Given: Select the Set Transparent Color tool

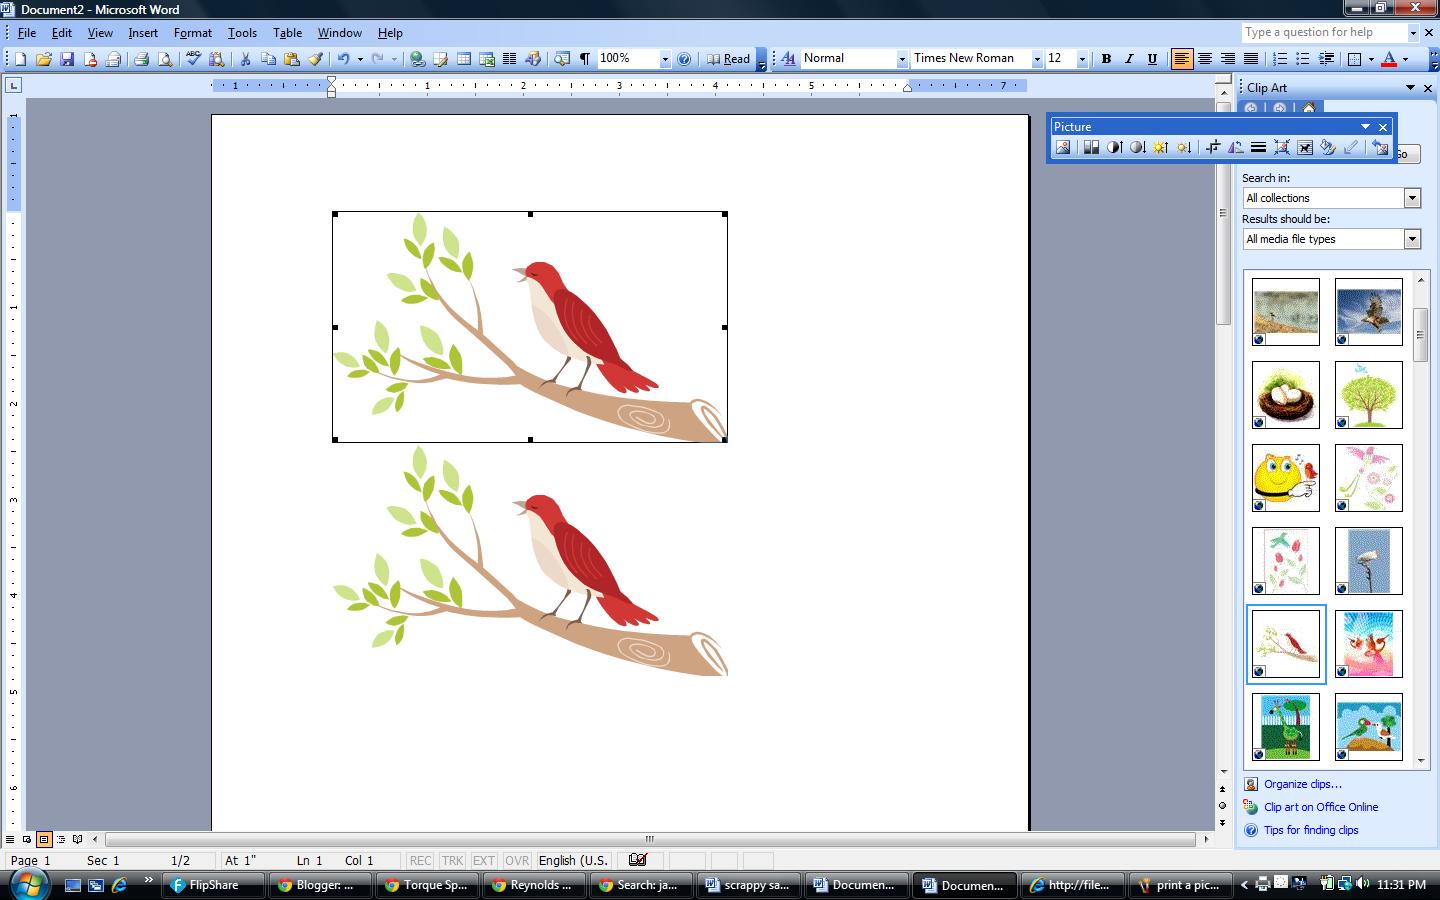Looking at the screenshot, I should [x=1349, y=147].
